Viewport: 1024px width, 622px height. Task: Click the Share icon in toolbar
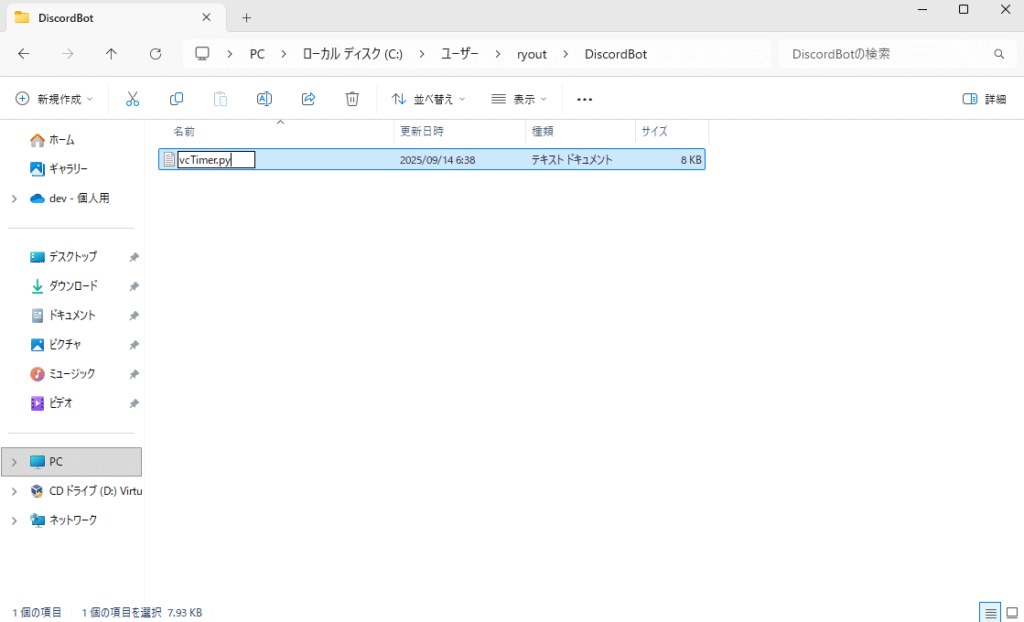pyautogui.click(x=308, y=99)
